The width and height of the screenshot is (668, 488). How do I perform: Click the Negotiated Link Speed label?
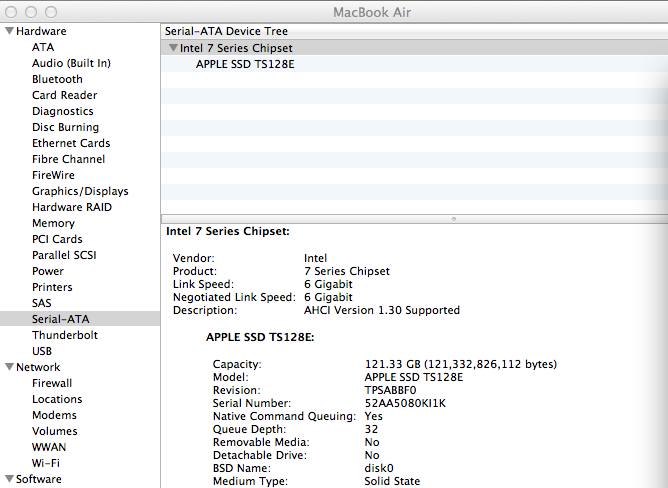click(234, 297)
